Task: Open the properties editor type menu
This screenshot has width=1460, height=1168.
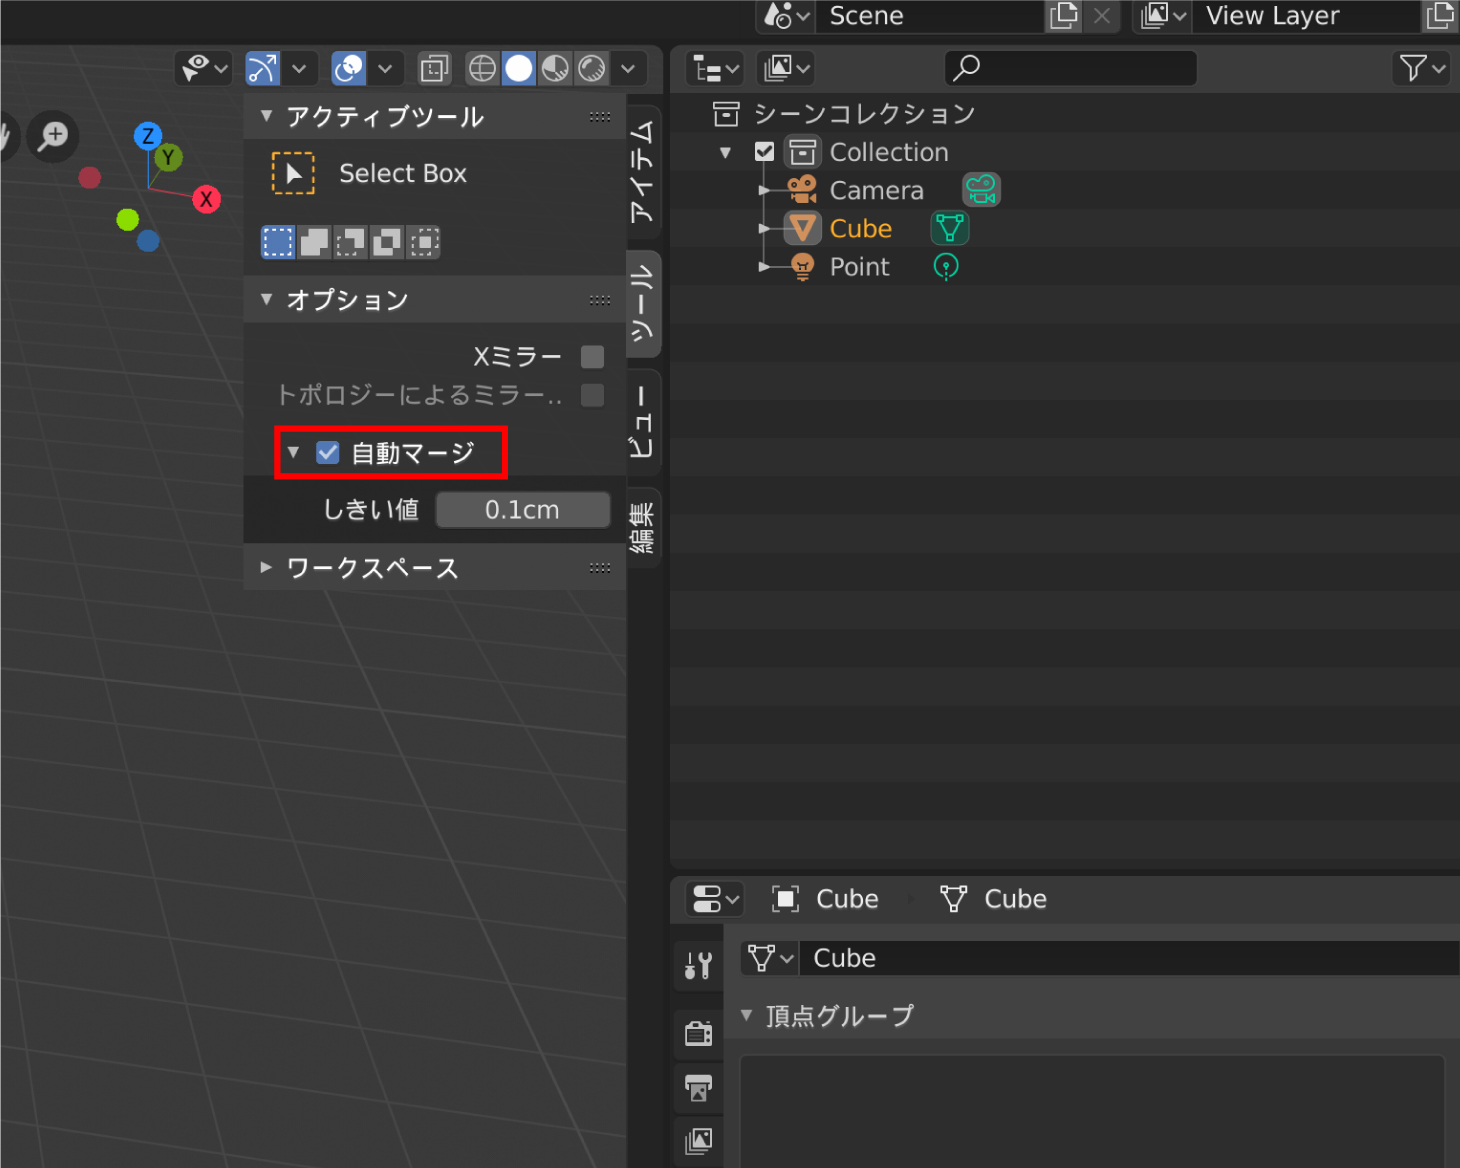Action: pos(715,899)
